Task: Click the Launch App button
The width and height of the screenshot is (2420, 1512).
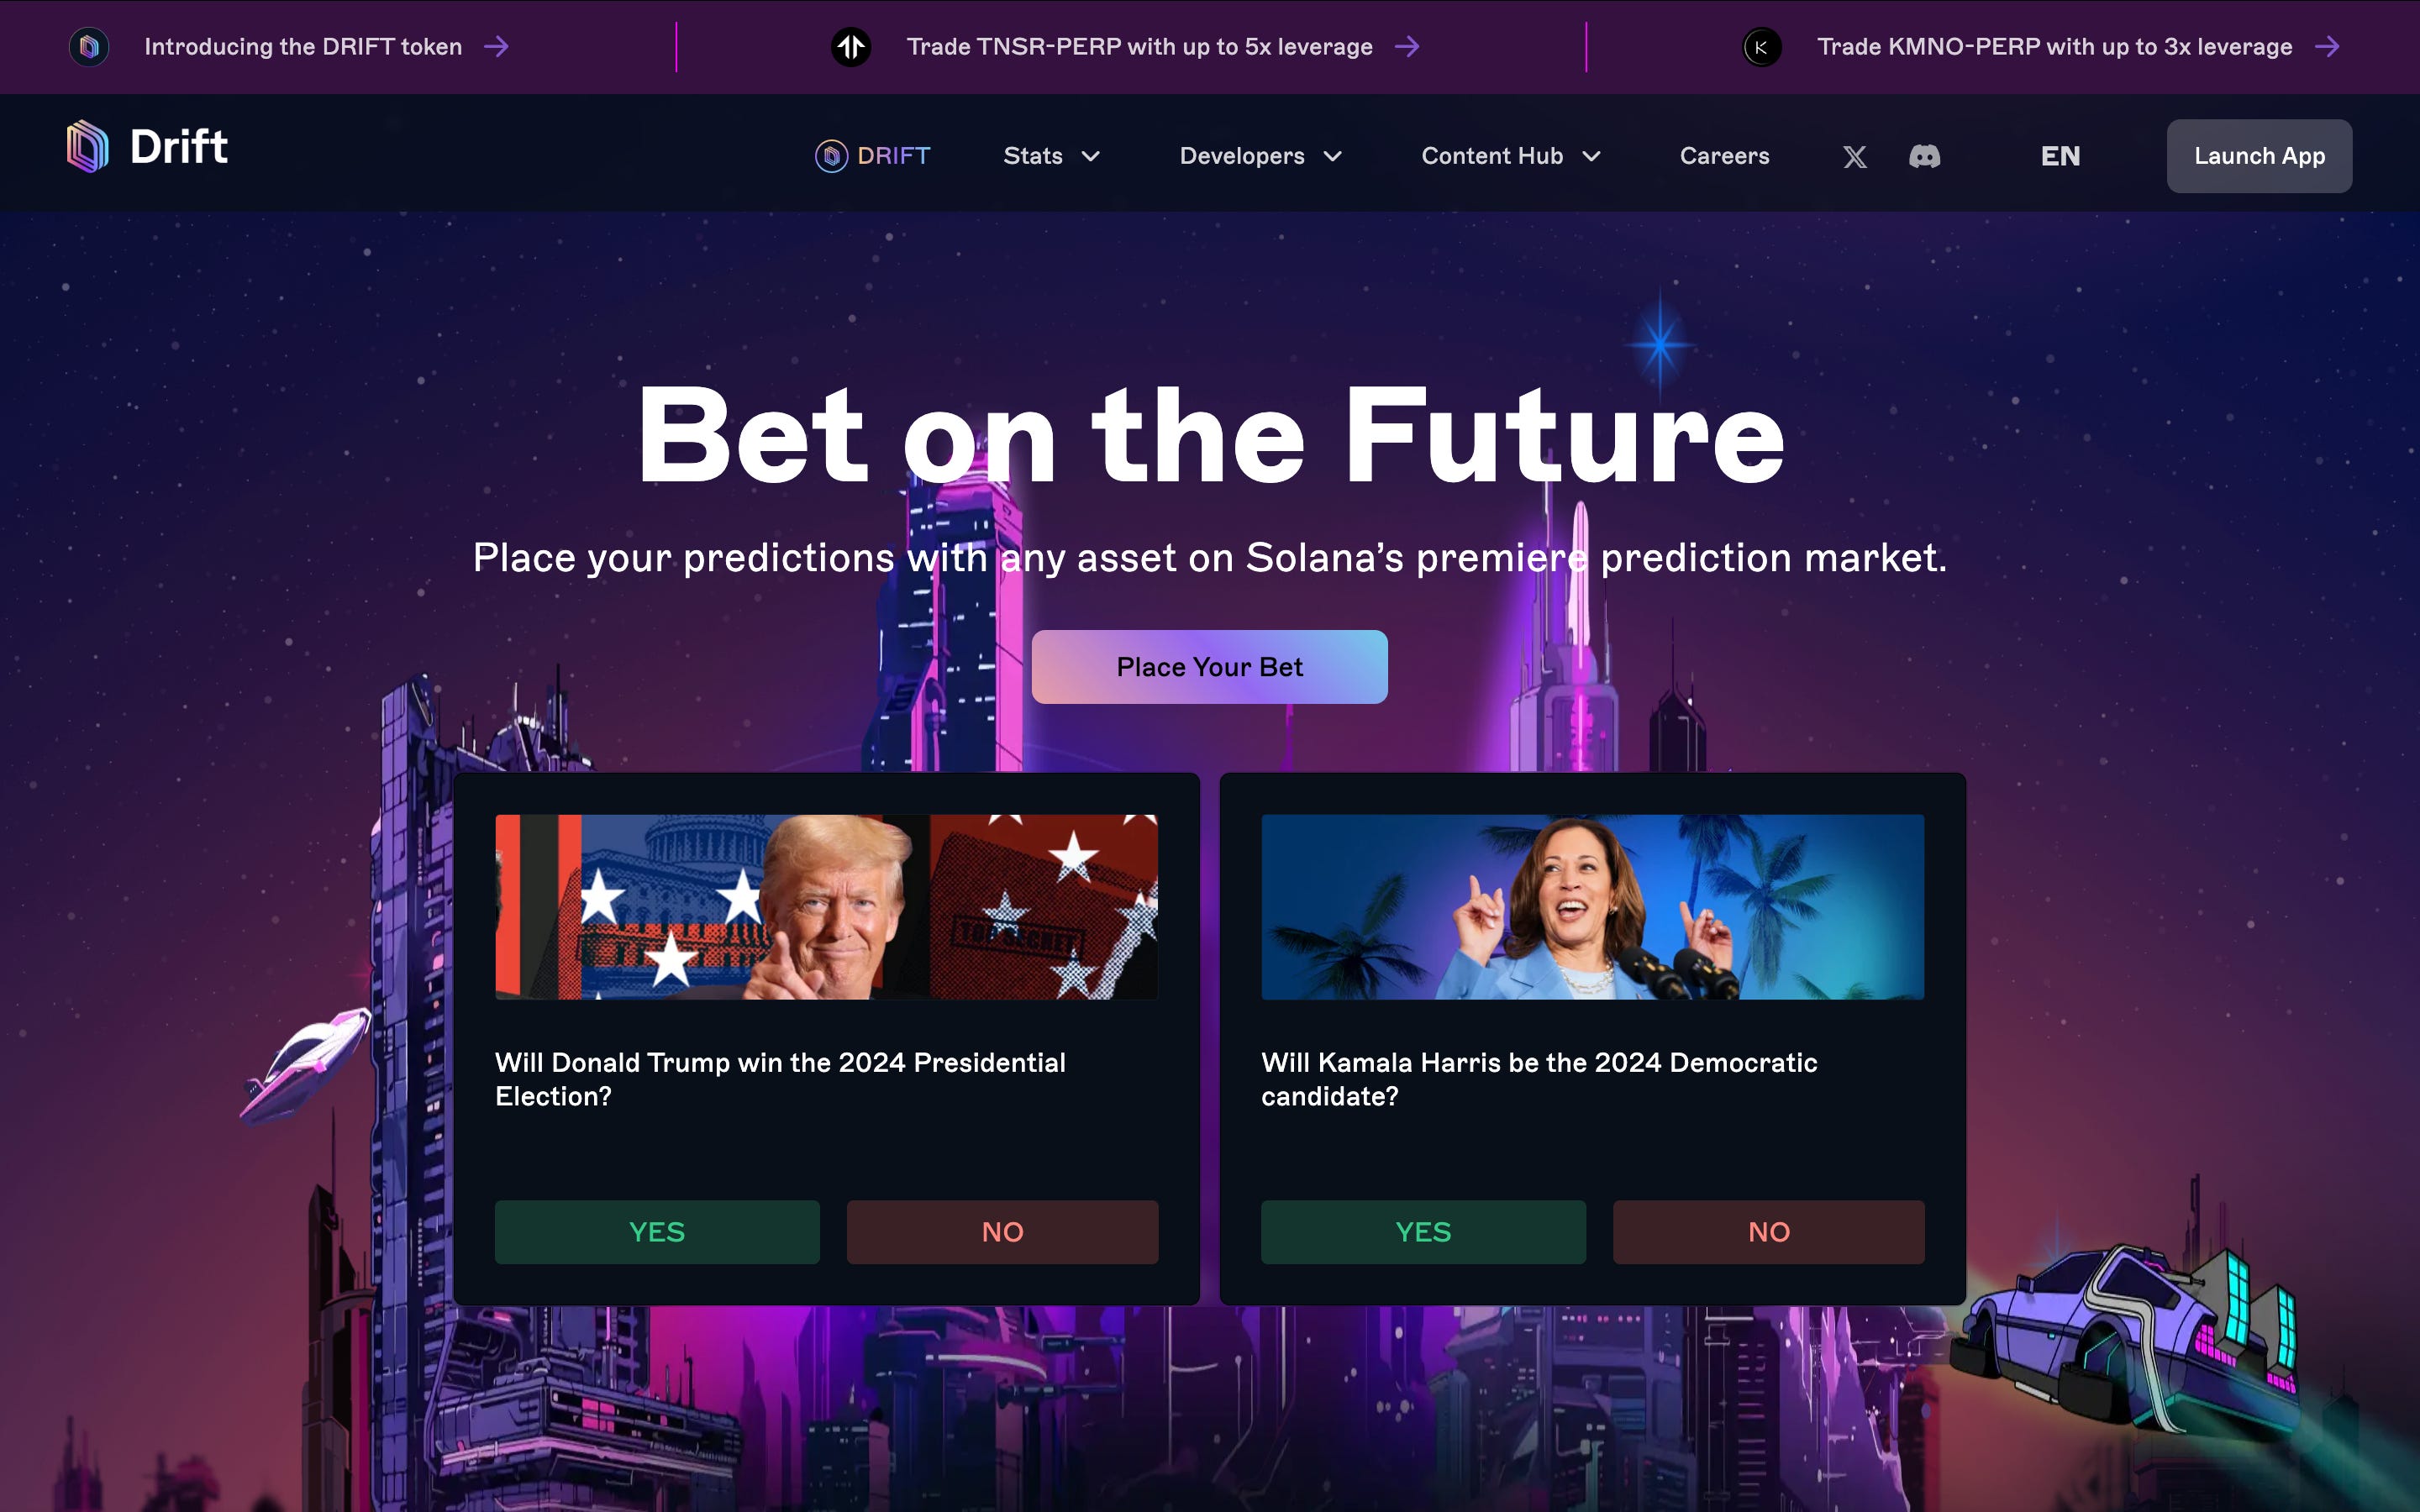Action: [x=2259, y=156]
